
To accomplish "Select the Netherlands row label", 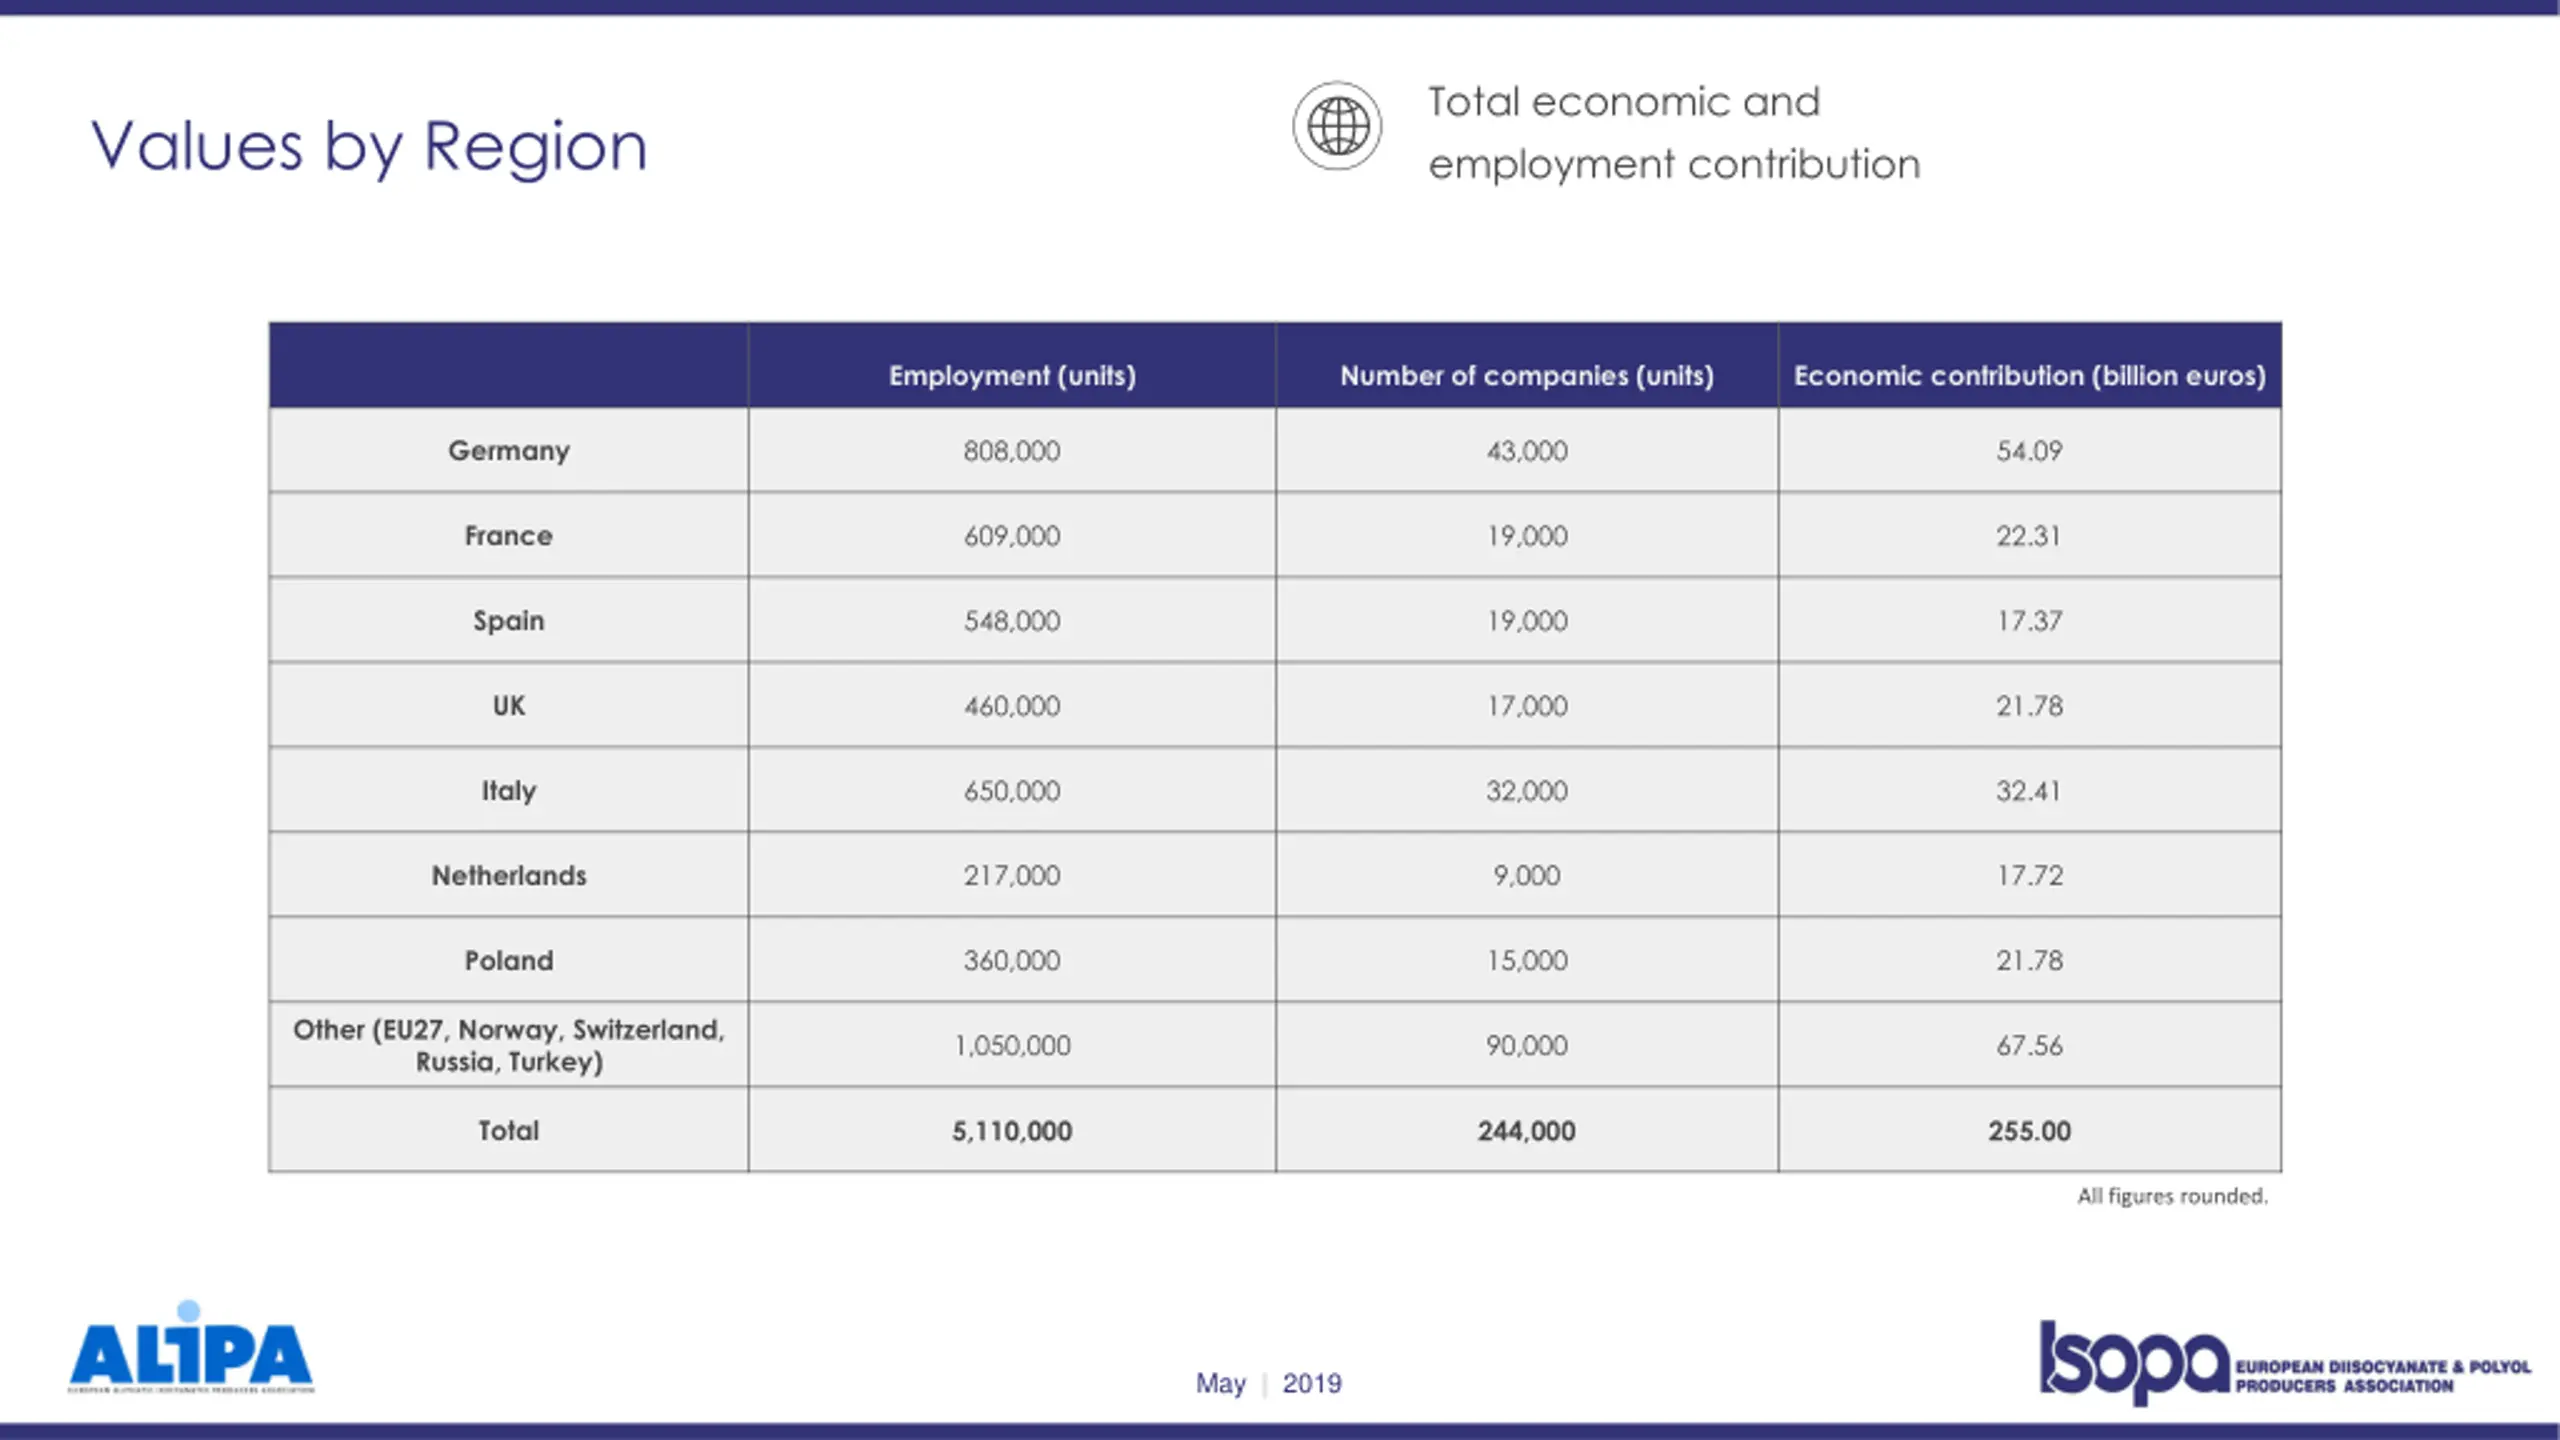I will [509, 876].
